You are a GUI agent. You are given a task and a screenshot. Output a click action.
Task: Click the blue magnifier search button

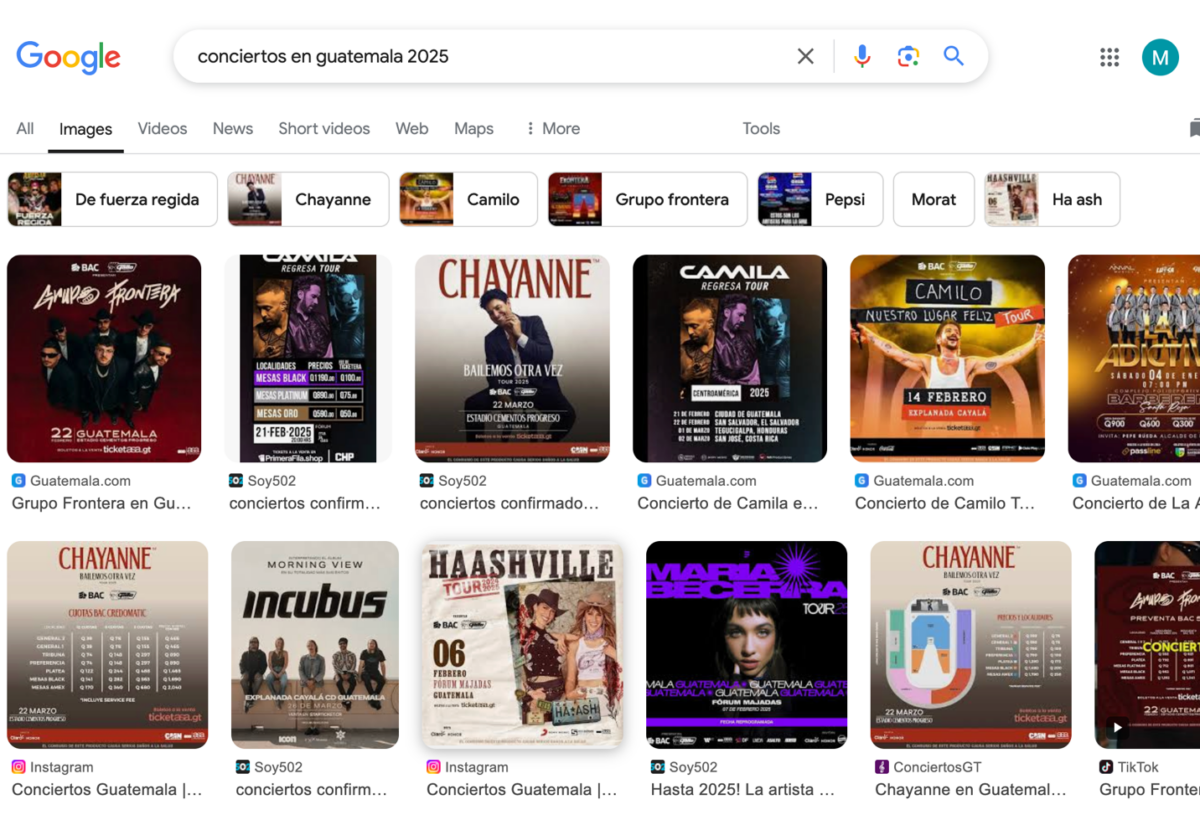[954, 56]
